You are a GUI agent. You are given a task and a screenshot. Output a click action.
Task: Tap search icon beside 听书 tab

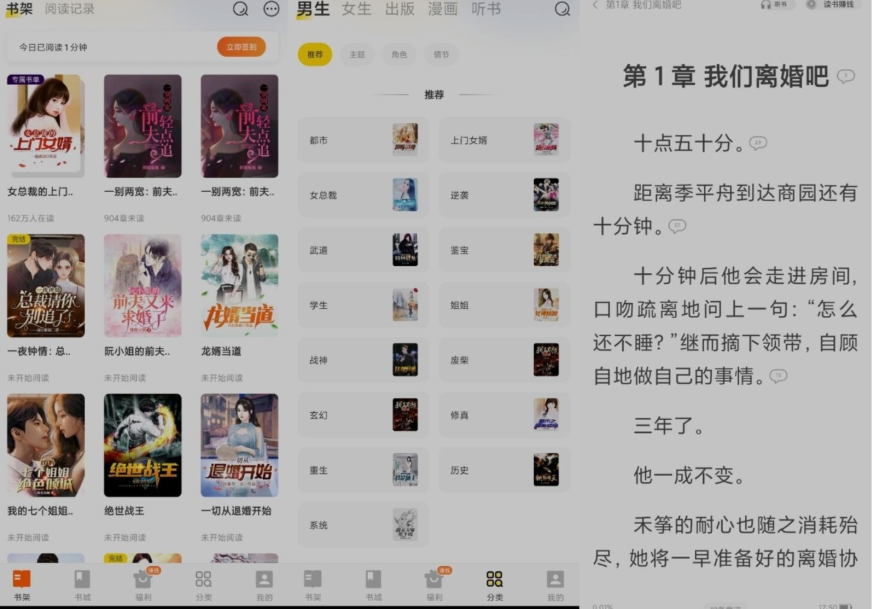pyautogui.click(x=562, y=9)
